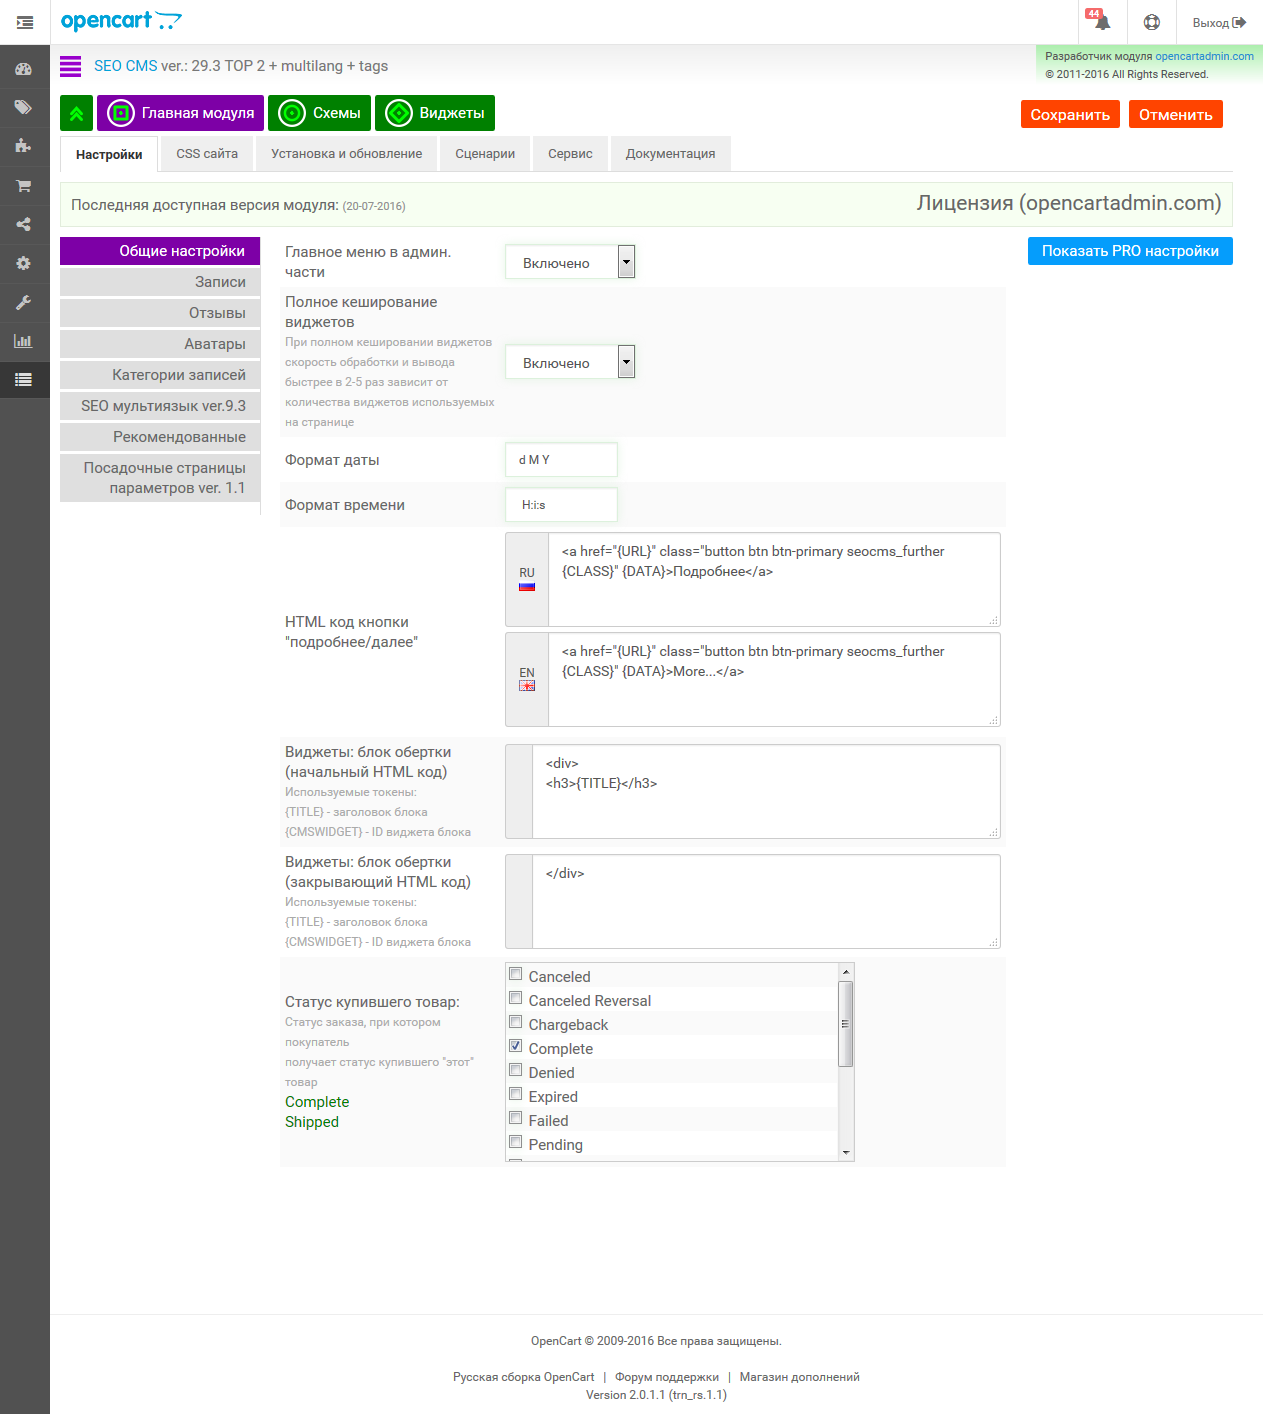Open the dashboard icon in sidebar
Viewport: 1263px width, 1414px height.
24,69
